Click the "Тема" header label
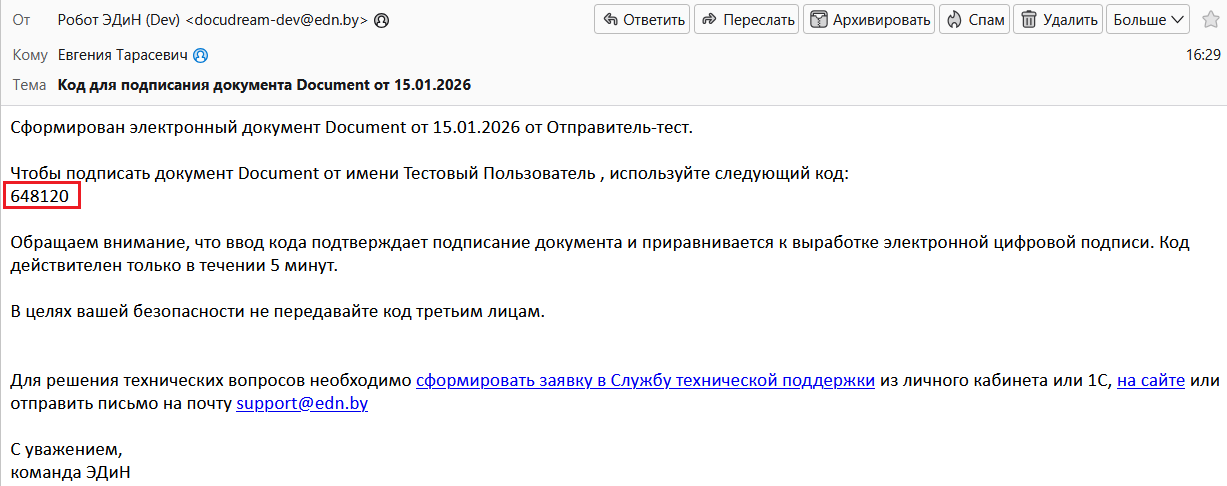The image size is (1227, 486). (x=29, y=85)
